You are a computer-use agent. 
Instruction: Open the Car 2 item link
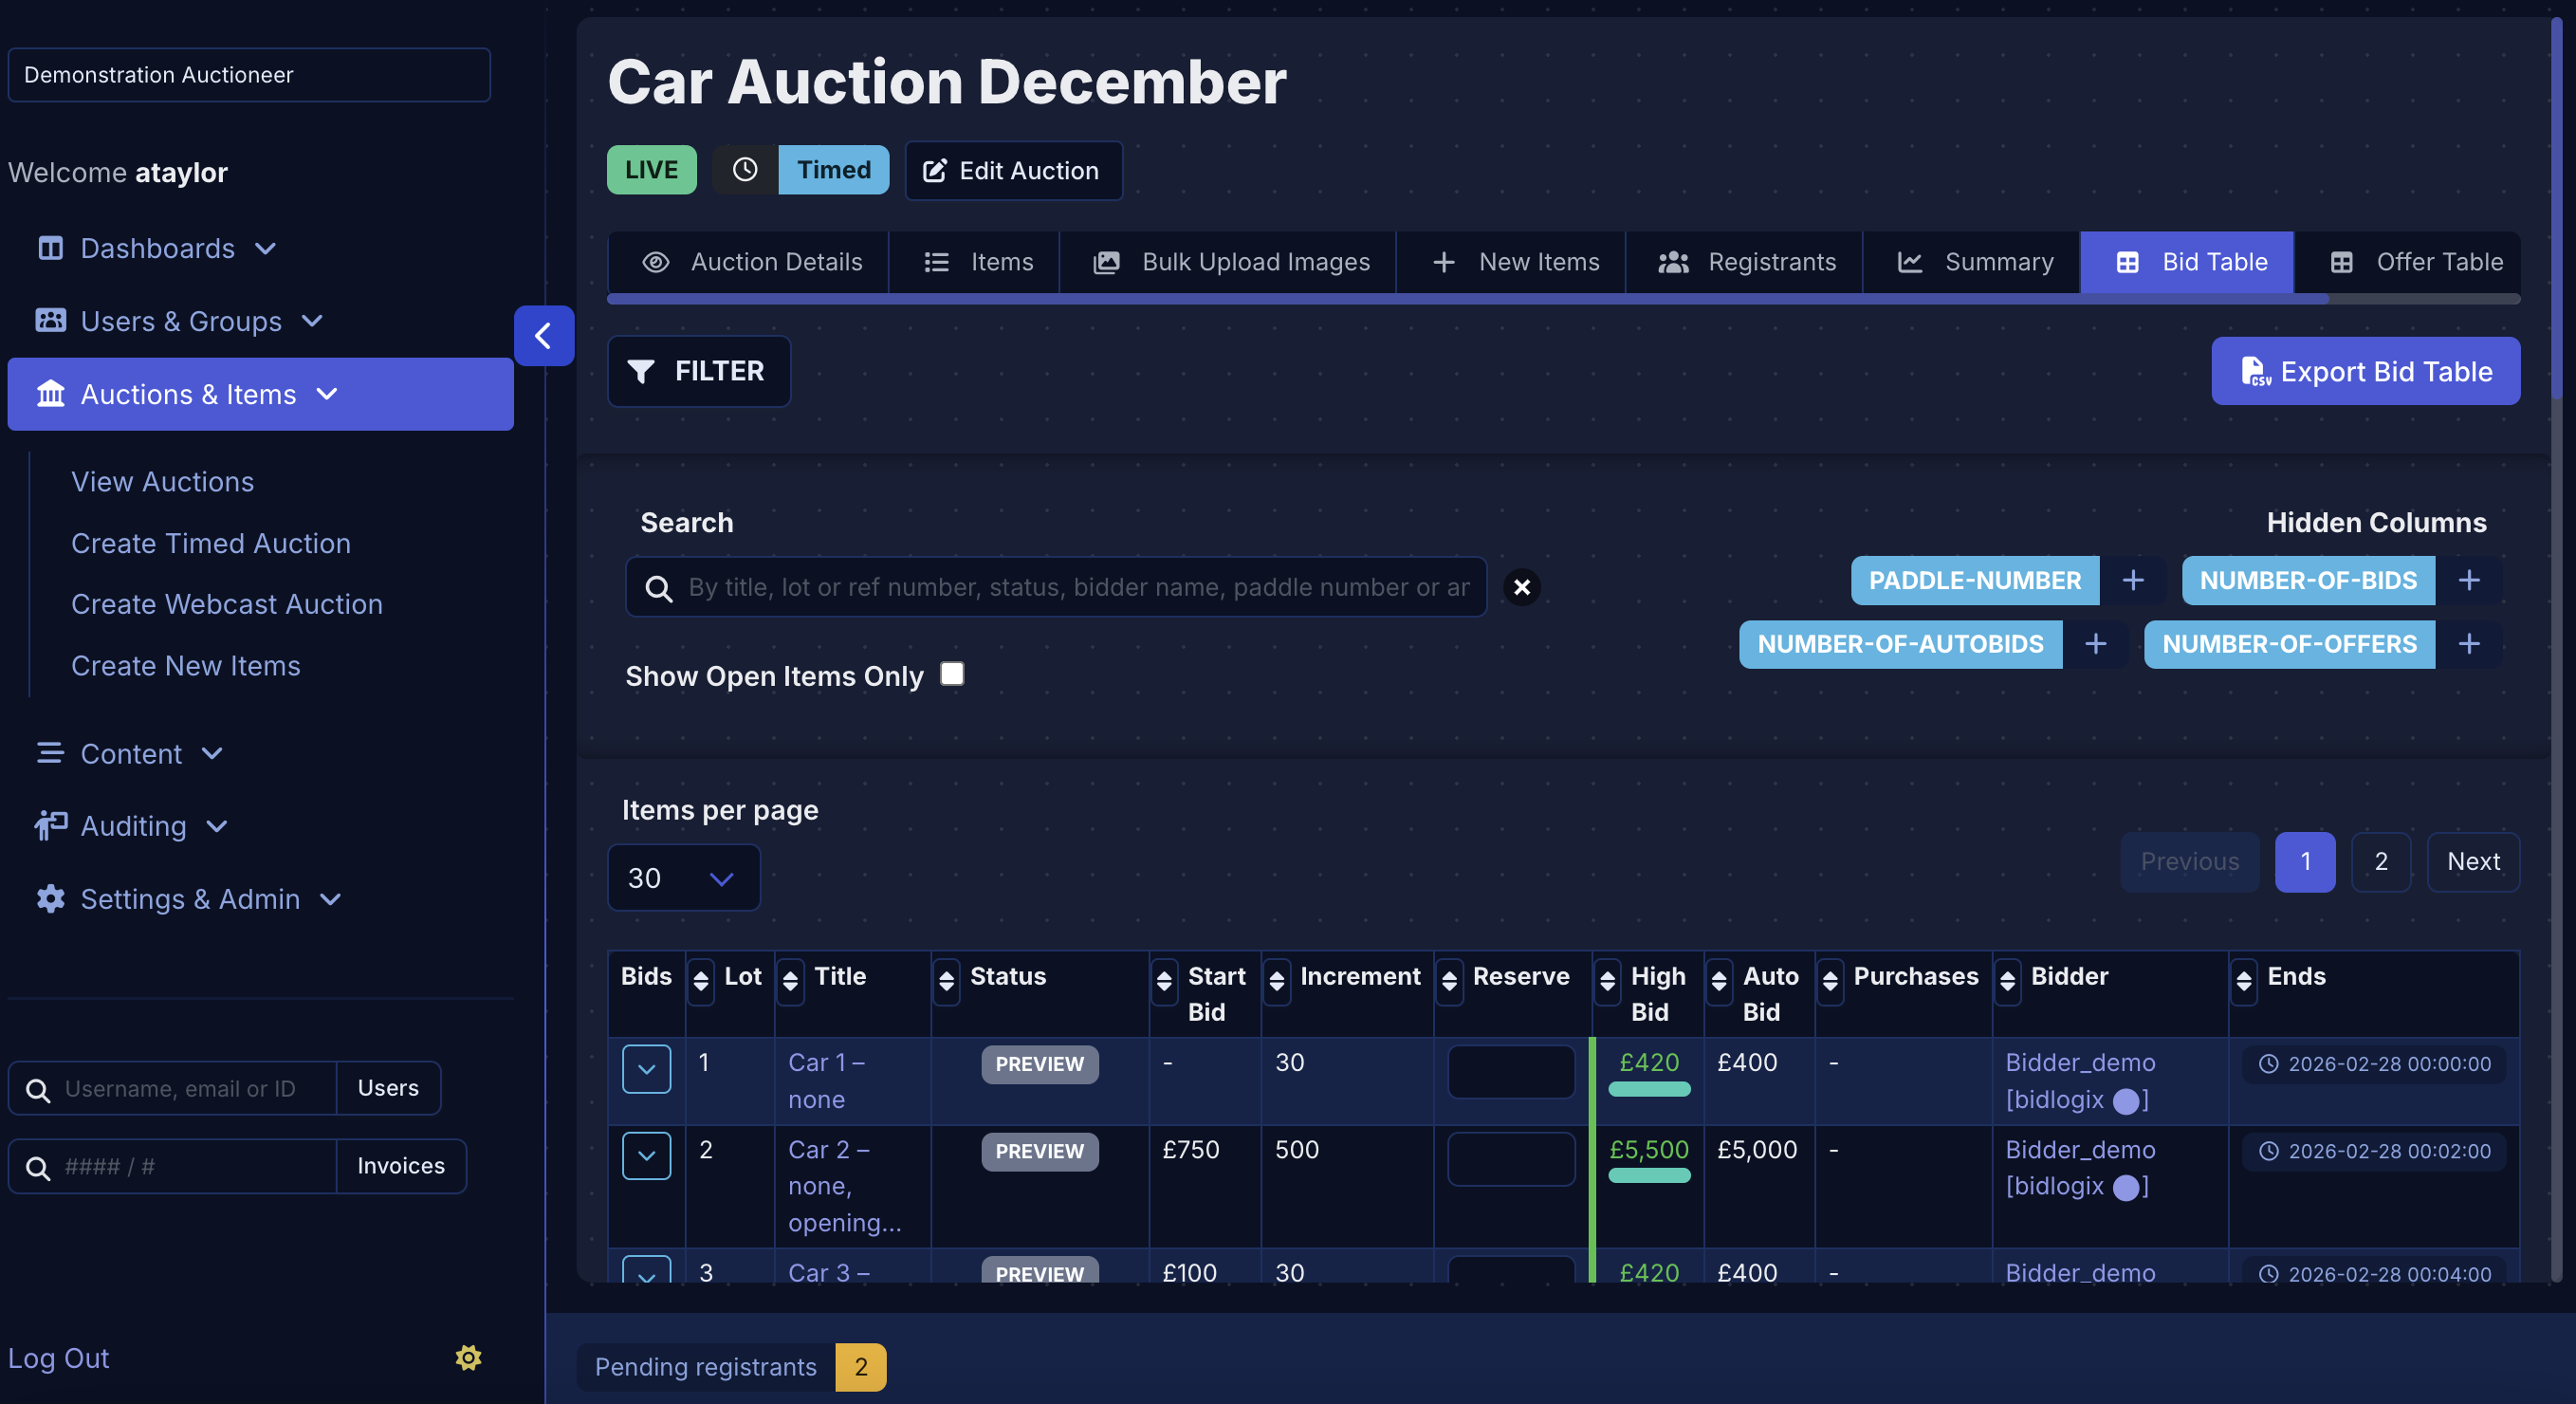coord(828,1149)
